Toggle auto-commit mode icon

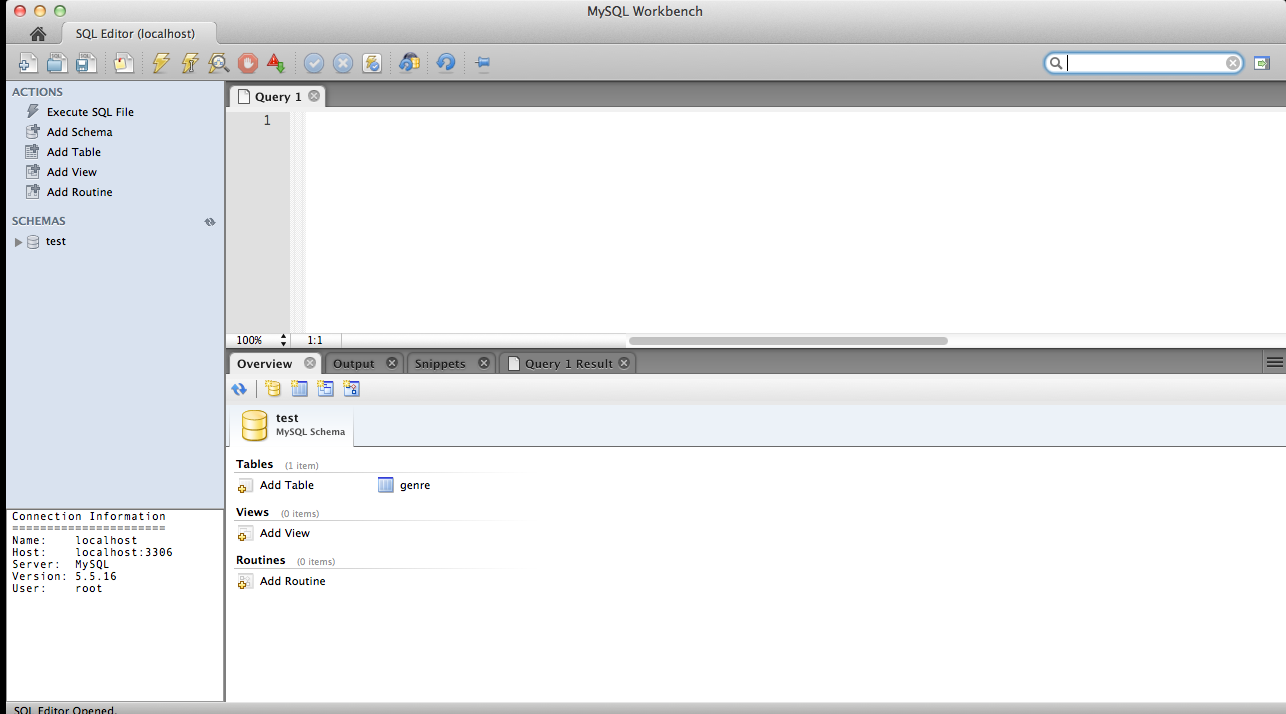tap(372, 63)
